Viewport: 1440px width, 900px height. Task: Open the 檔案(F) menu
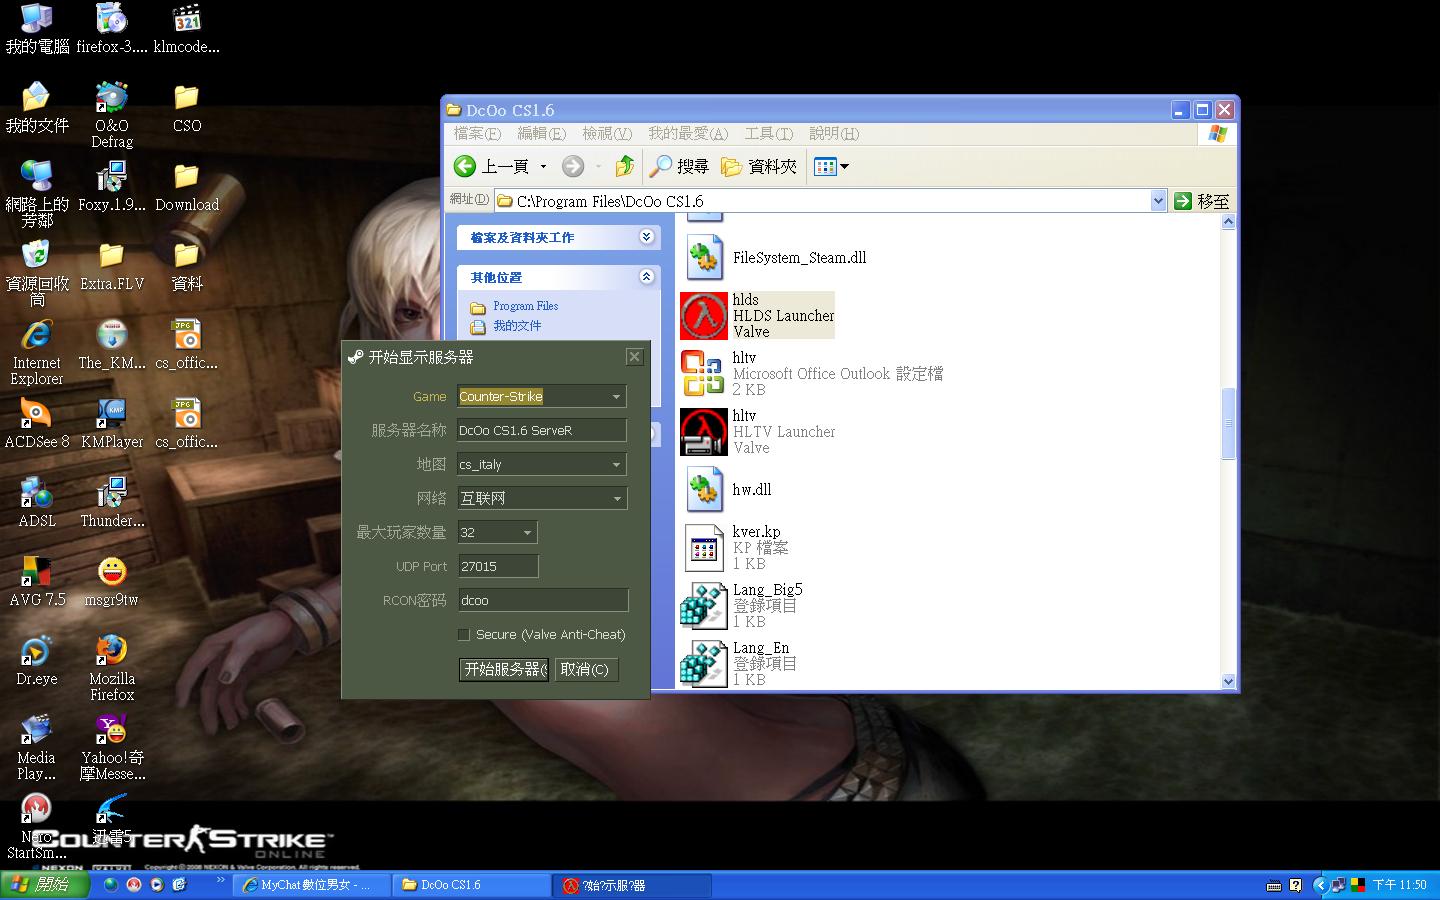click(x=477, y=133)
